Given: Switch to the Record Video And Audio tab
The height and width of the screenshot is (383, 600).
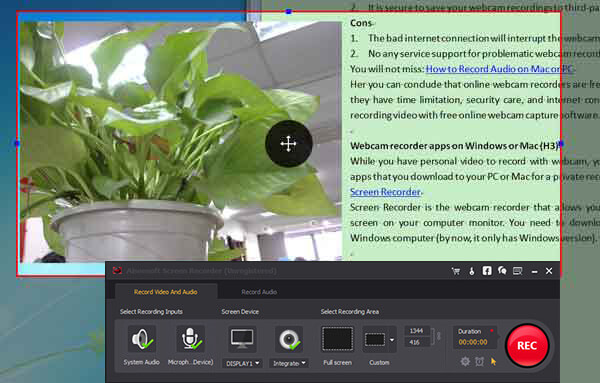Looking at the screenshot, I should (166, 292).
